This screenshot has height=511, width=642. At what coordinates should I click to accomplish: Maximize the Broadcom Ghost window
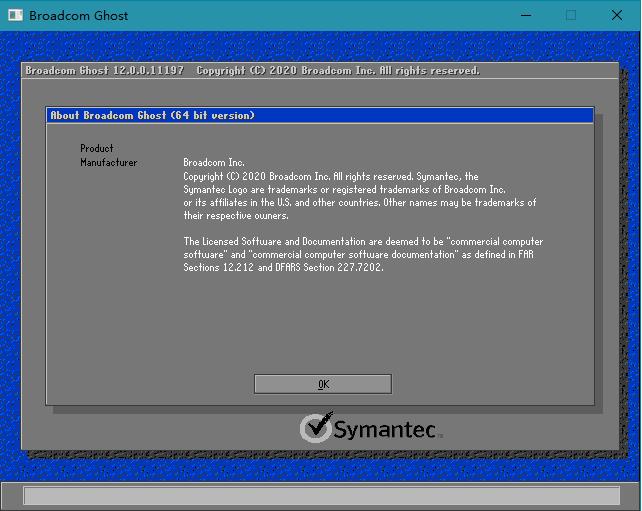pos(571,15)
